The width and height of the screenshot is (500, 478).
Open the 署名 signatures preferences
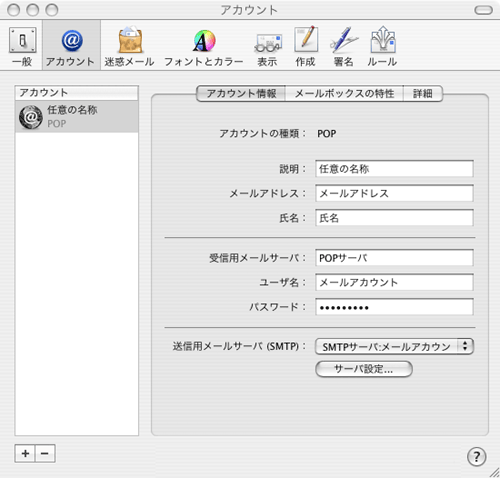[x=344, y=46]
